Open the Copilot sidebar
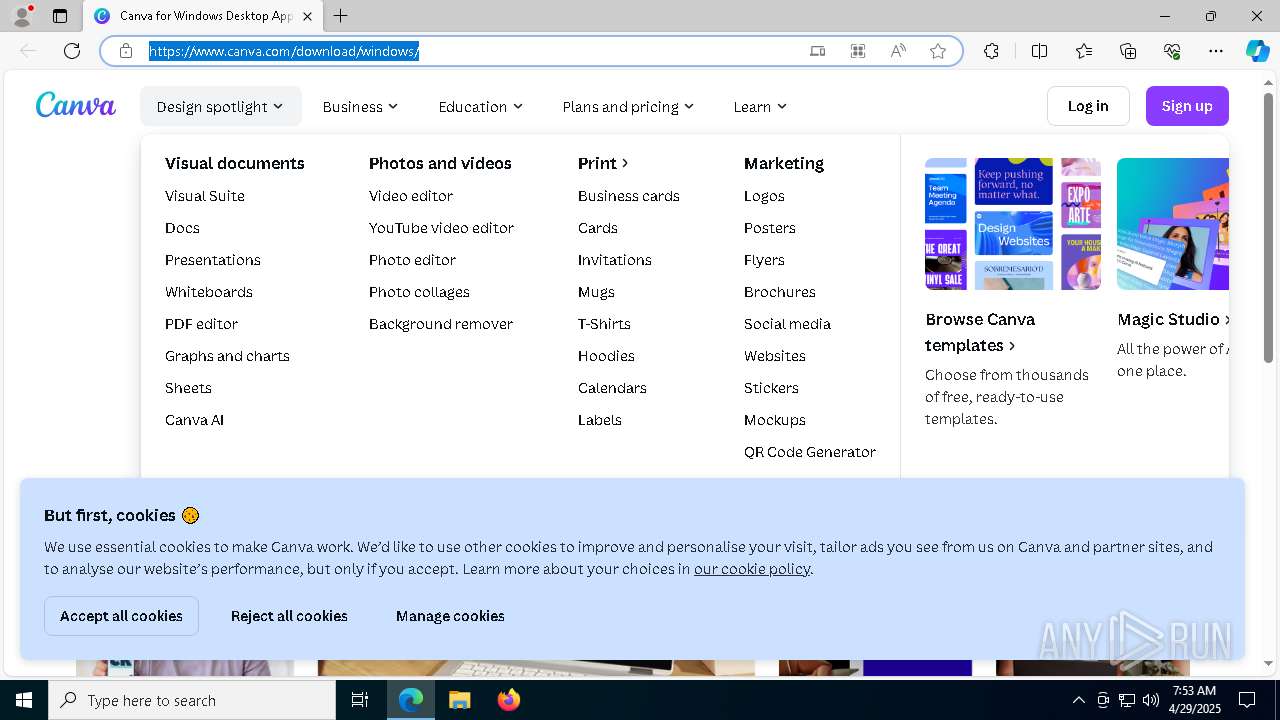The image size is (1280, 720). click(x=1257, y=51)
